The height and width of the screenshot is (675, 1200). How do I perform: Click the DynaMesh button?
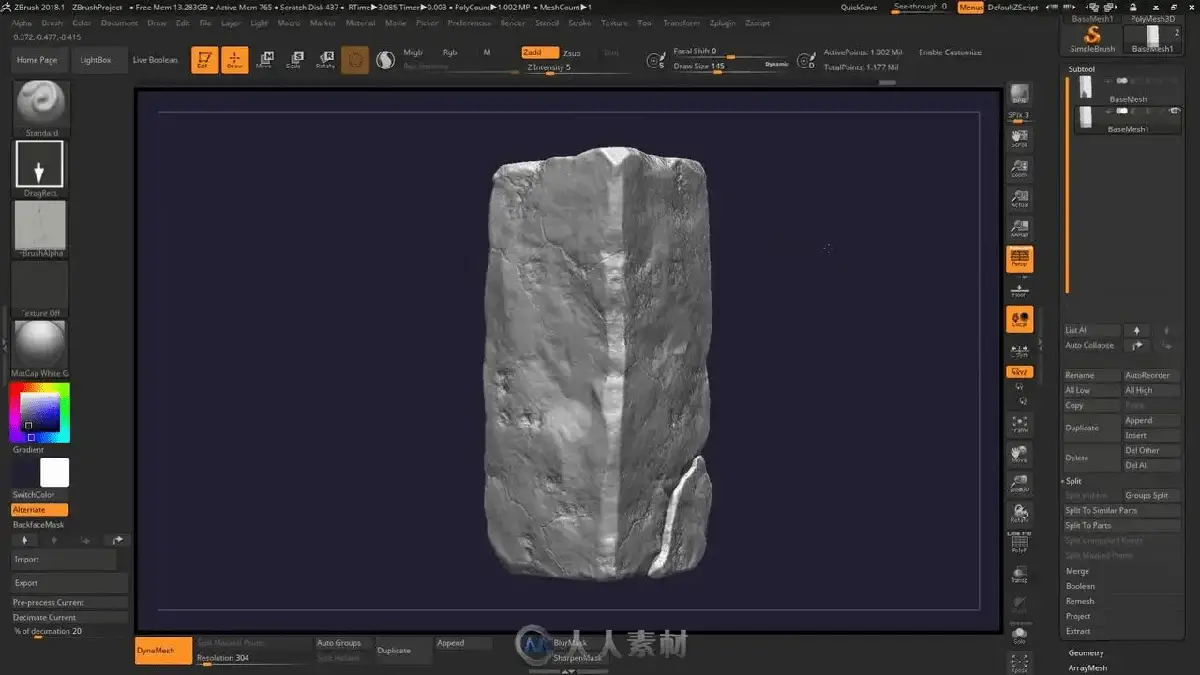coord(155,650)
